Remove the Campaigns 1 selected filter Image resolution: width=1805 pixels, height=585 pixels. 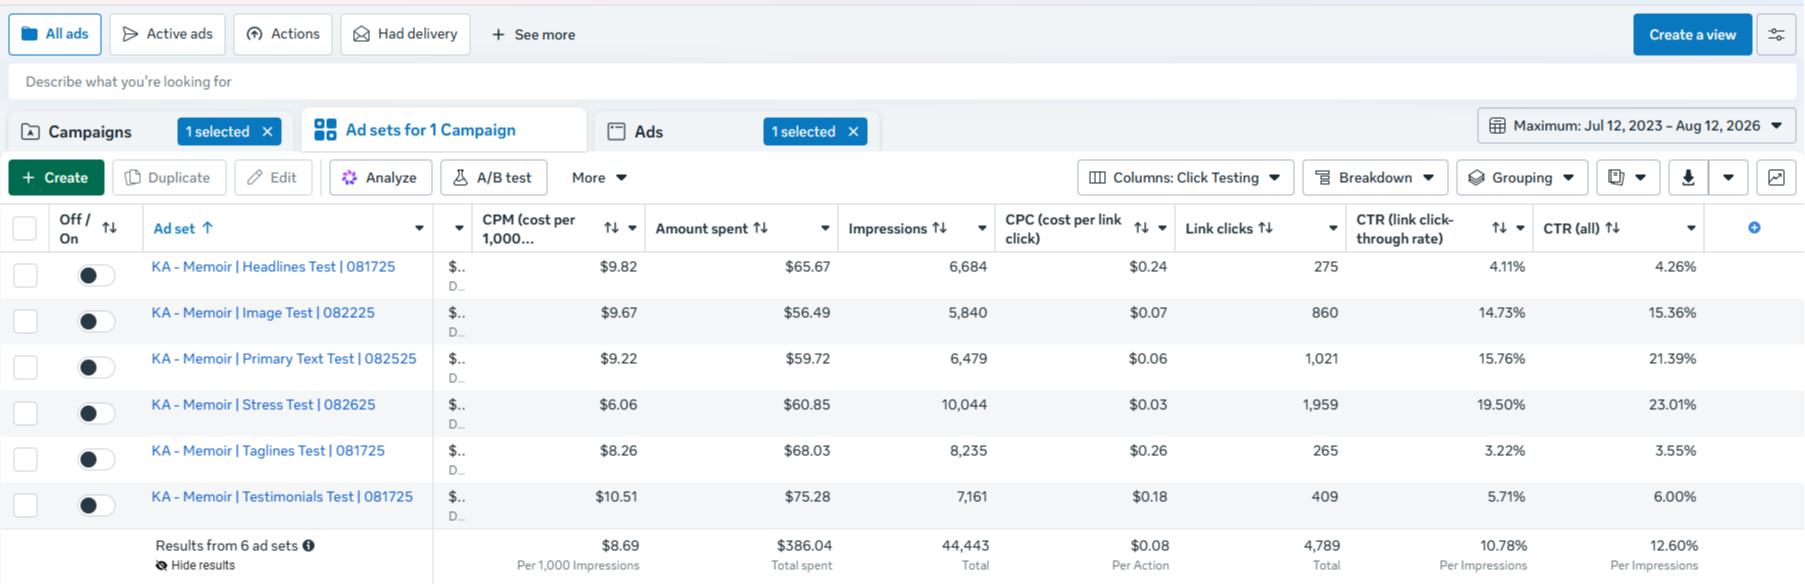(x=267, y=131)
